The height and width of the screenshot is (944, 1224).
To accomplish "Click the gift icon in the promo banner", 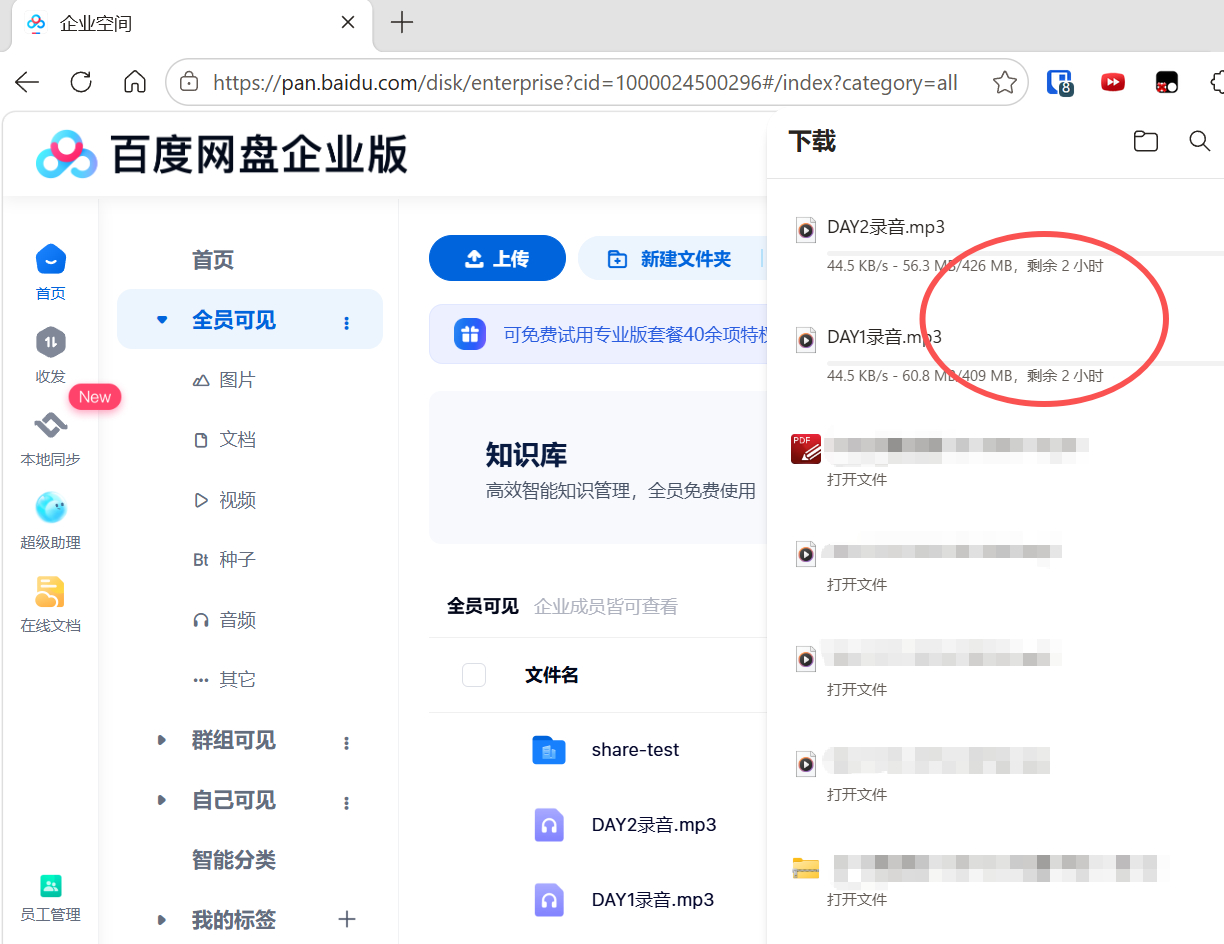I will [470, 334].
